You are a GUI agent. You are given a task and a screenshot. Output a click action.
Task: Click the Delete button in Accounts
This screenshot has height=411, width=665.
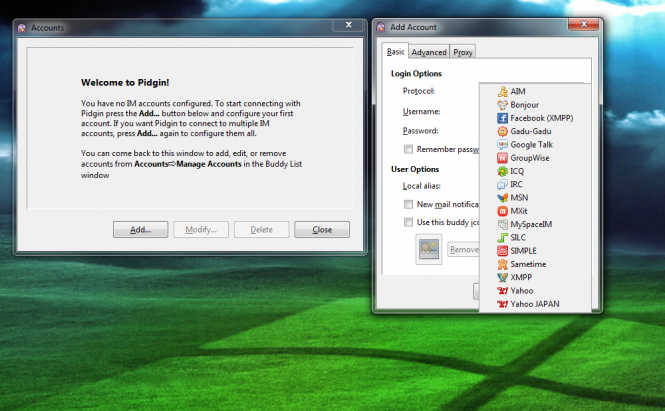pos(261,229)
